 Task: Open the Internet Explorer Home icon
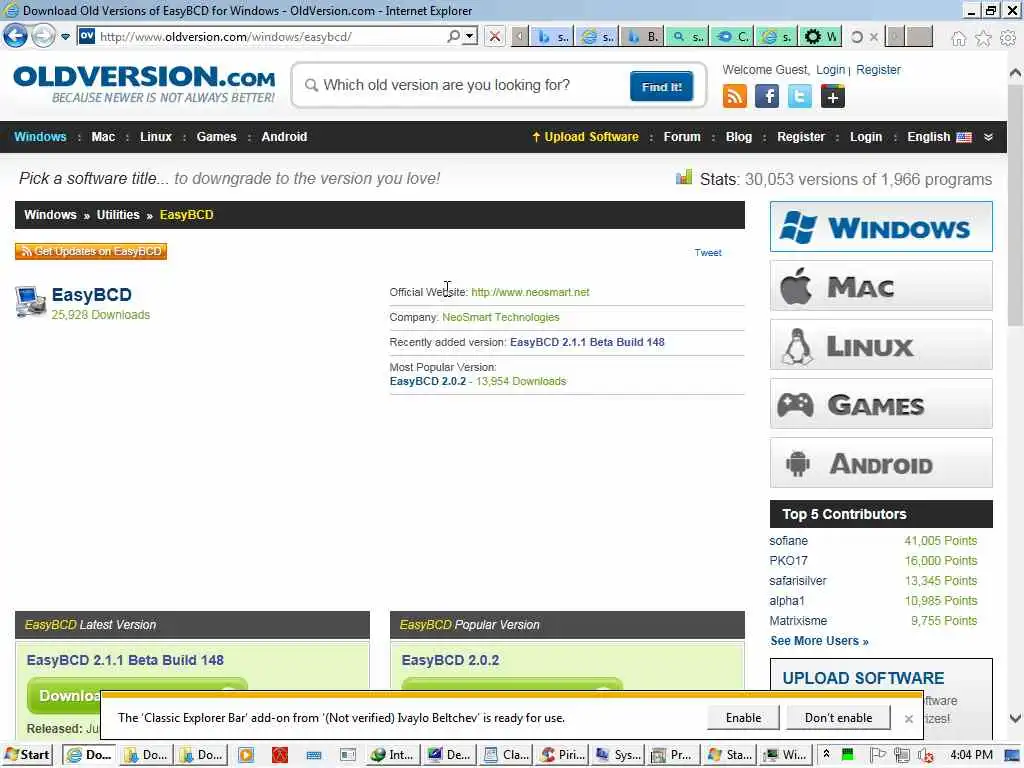[958, 39]
